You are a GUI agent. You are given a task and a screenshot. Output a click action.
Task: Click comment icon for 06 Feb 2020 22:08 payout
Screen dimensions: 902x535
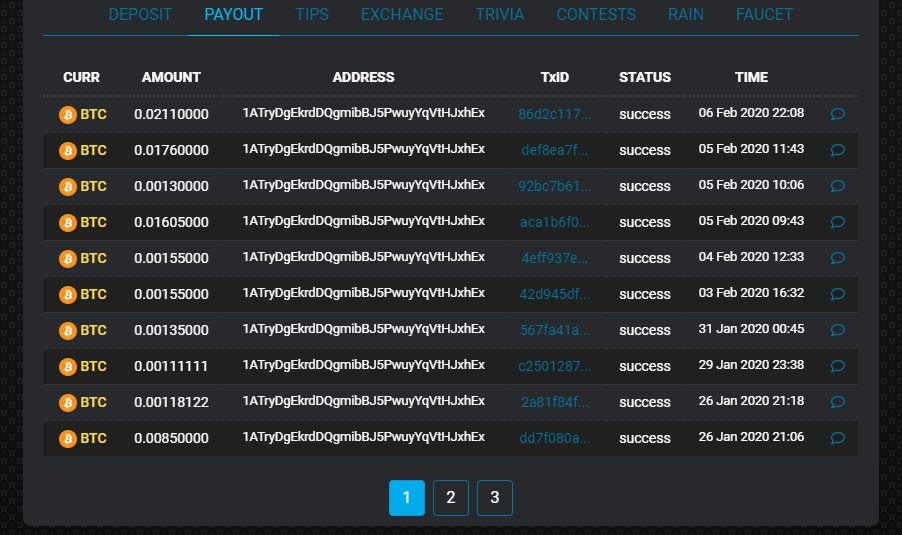[837, 114]
